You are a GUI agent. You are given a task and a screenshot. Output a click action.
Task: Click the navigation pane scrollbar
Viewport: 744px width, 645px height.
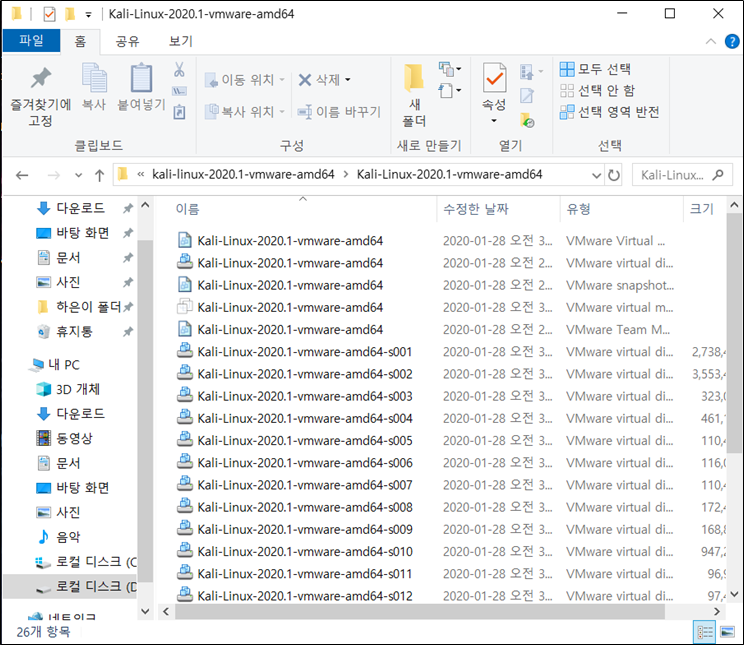click(x=145, y=409)
